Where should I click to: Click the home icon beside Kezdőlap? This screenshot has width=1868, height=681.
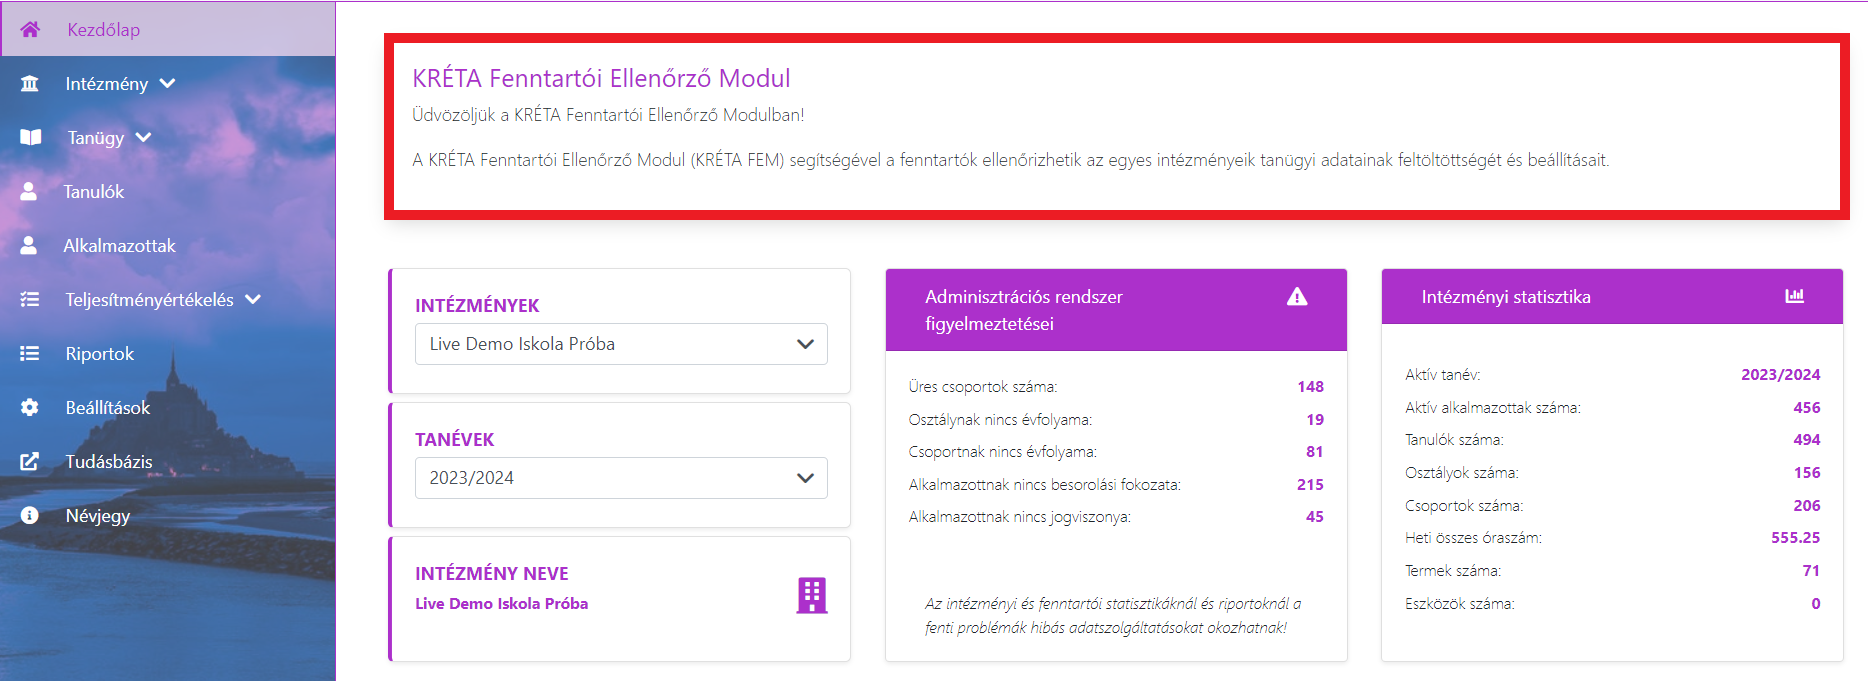[30, 29]
